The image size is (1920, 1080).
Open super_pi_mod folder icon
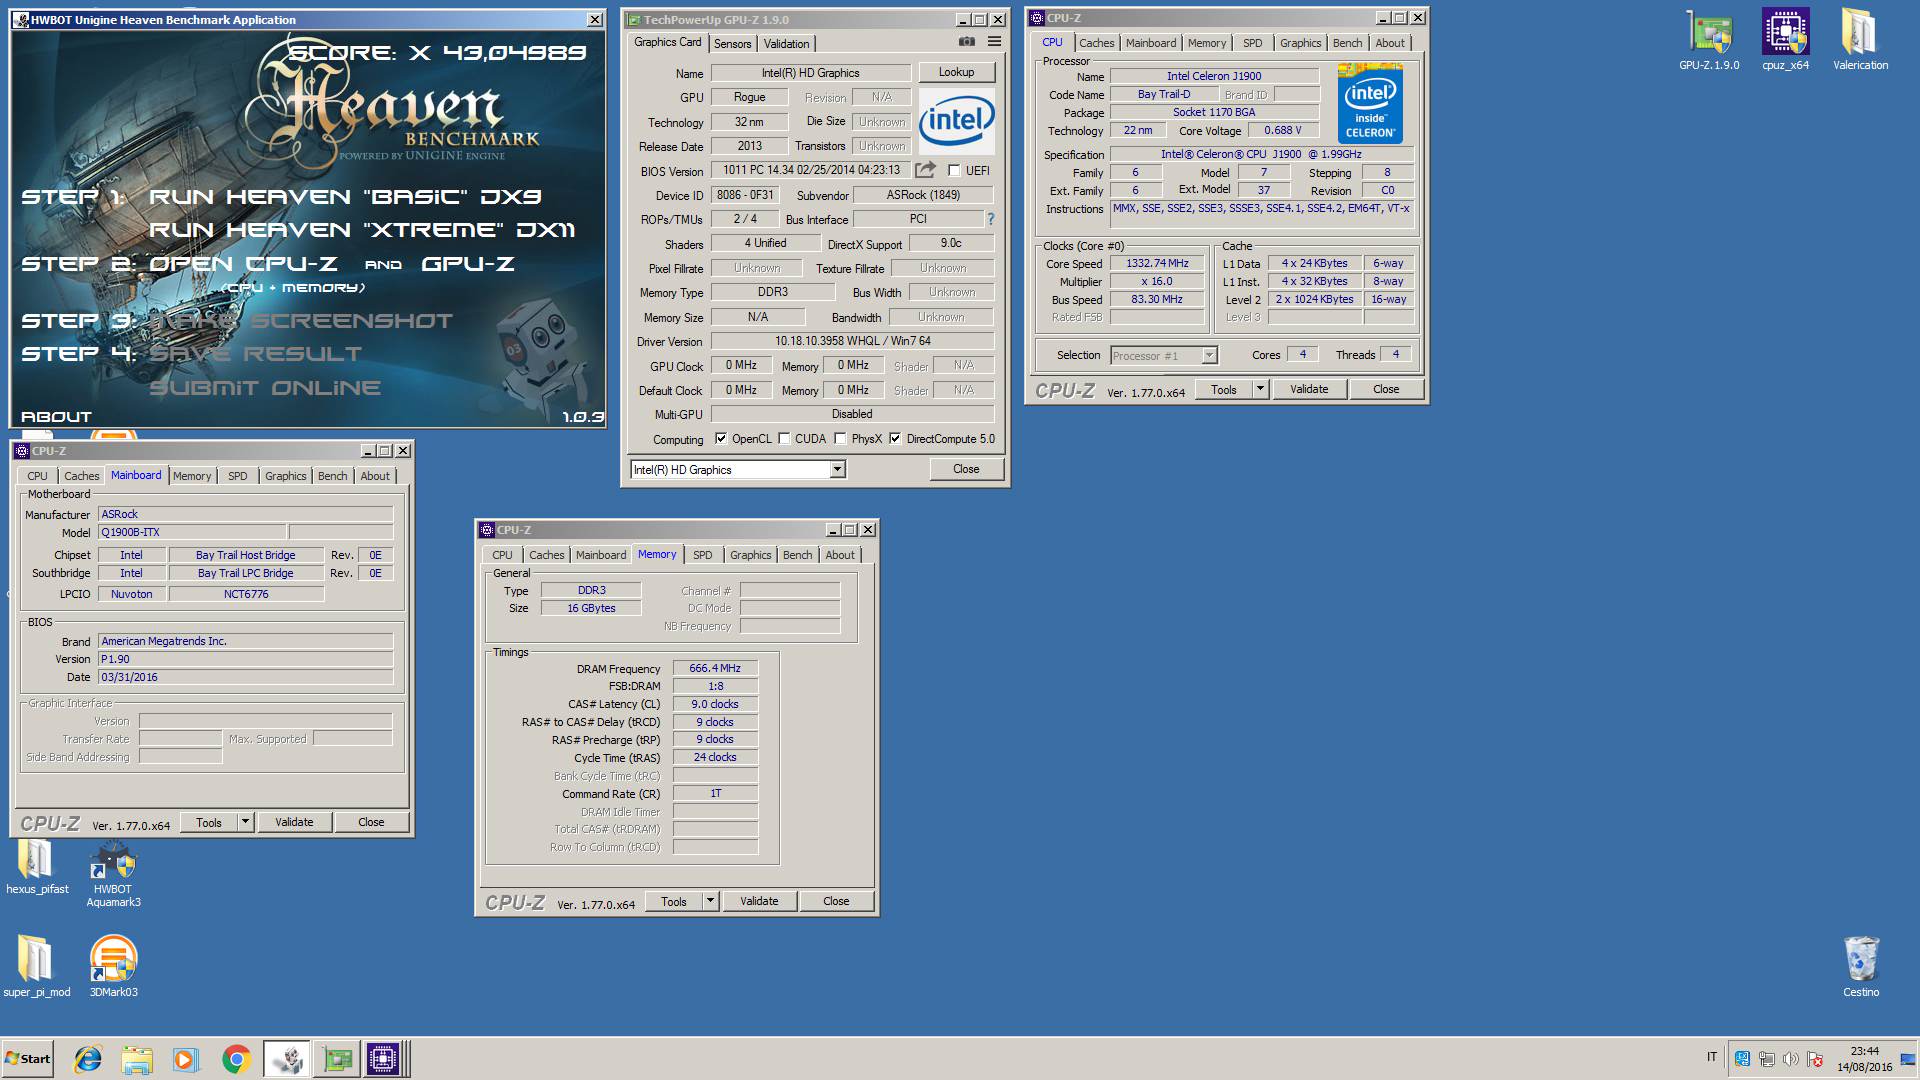(x=37, y=966)
